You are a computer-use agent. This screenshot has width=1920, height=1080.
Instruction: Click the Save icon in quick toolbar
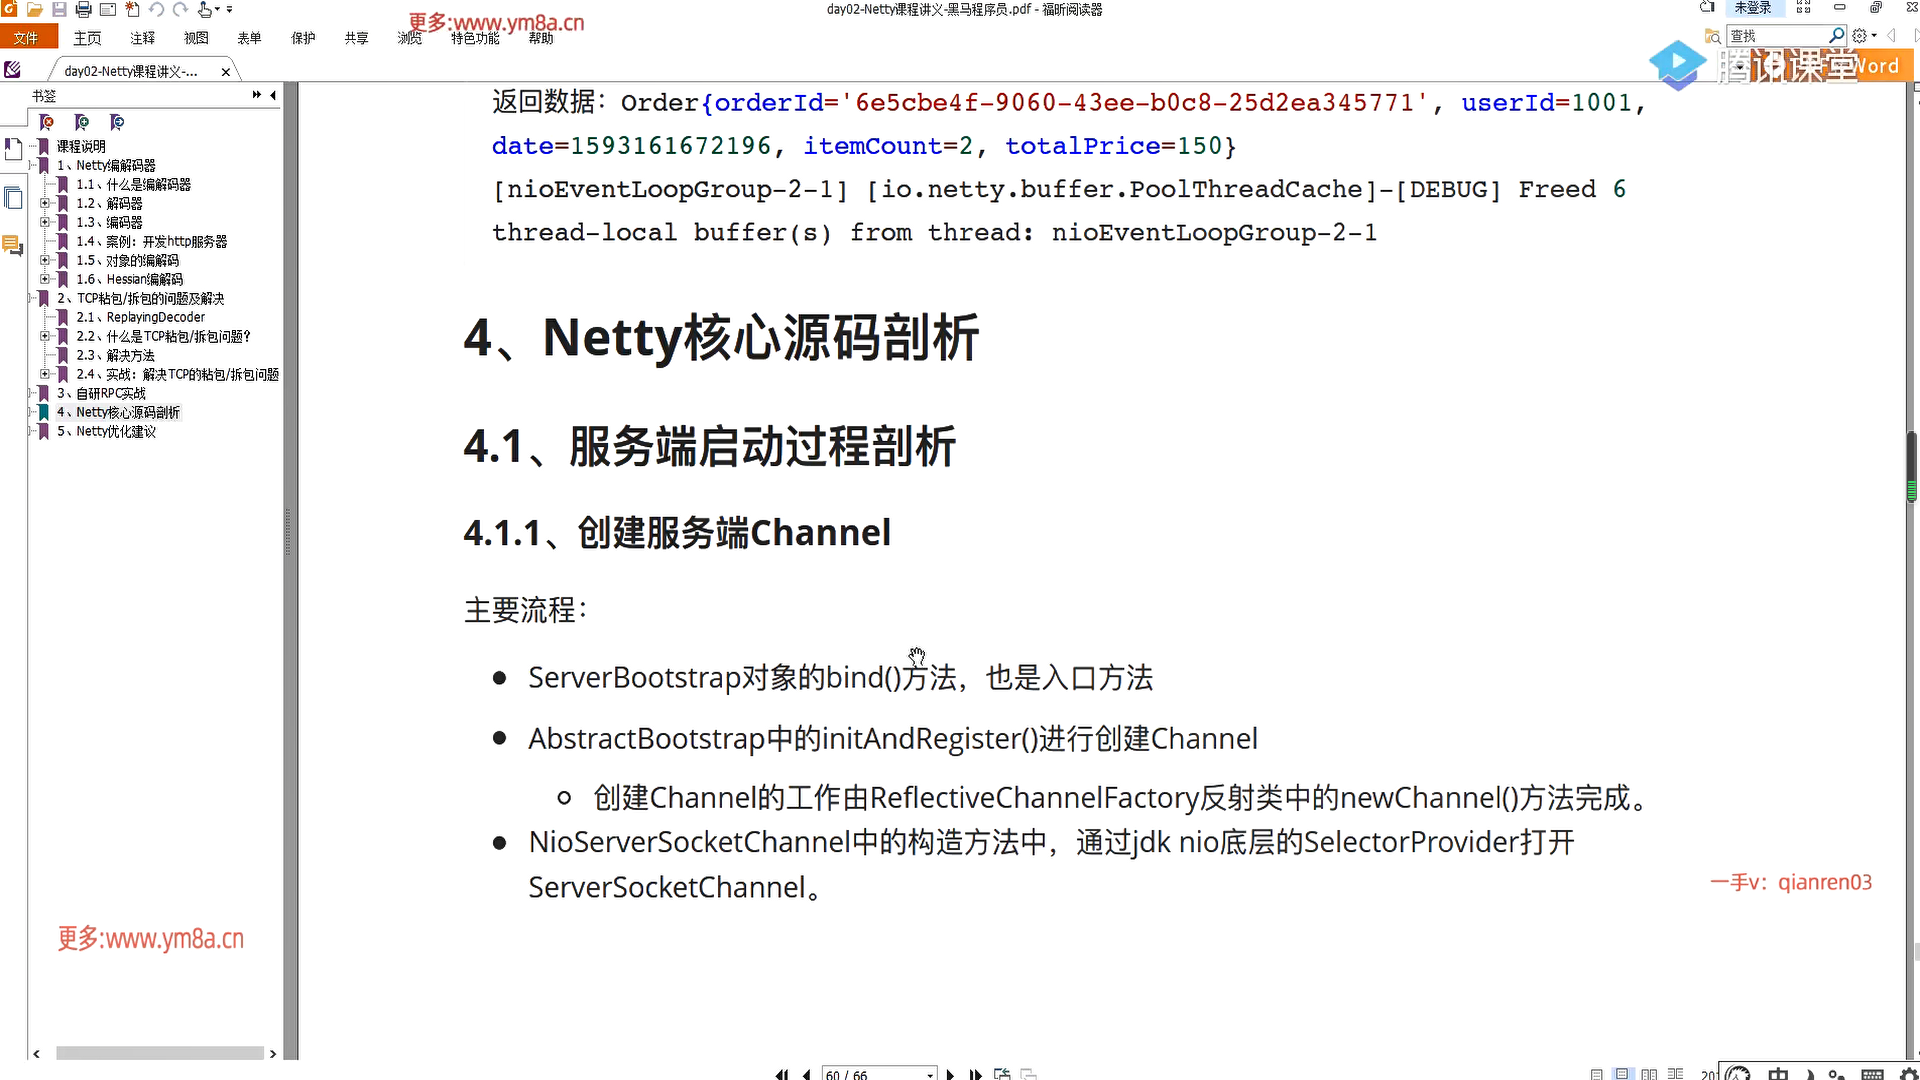(58, 9)
